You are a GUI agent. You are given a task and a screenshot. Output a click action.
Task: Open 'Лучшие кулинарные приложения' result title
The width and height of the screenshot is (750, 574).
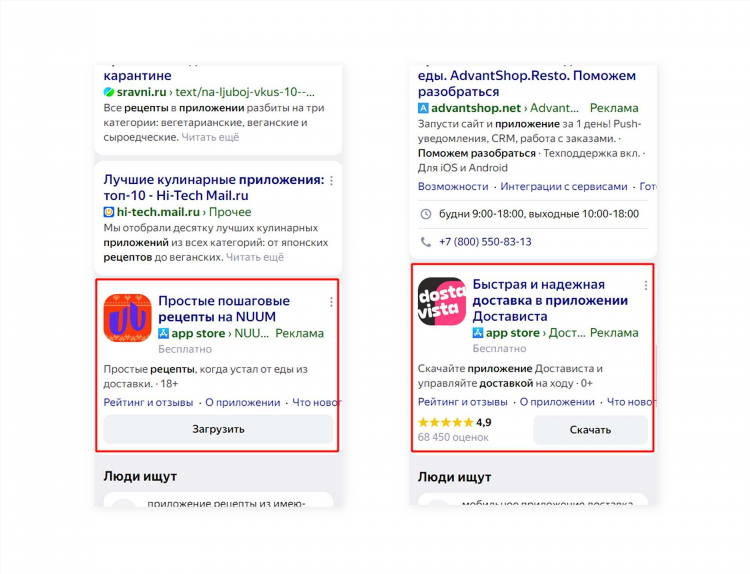pos(214,188)
